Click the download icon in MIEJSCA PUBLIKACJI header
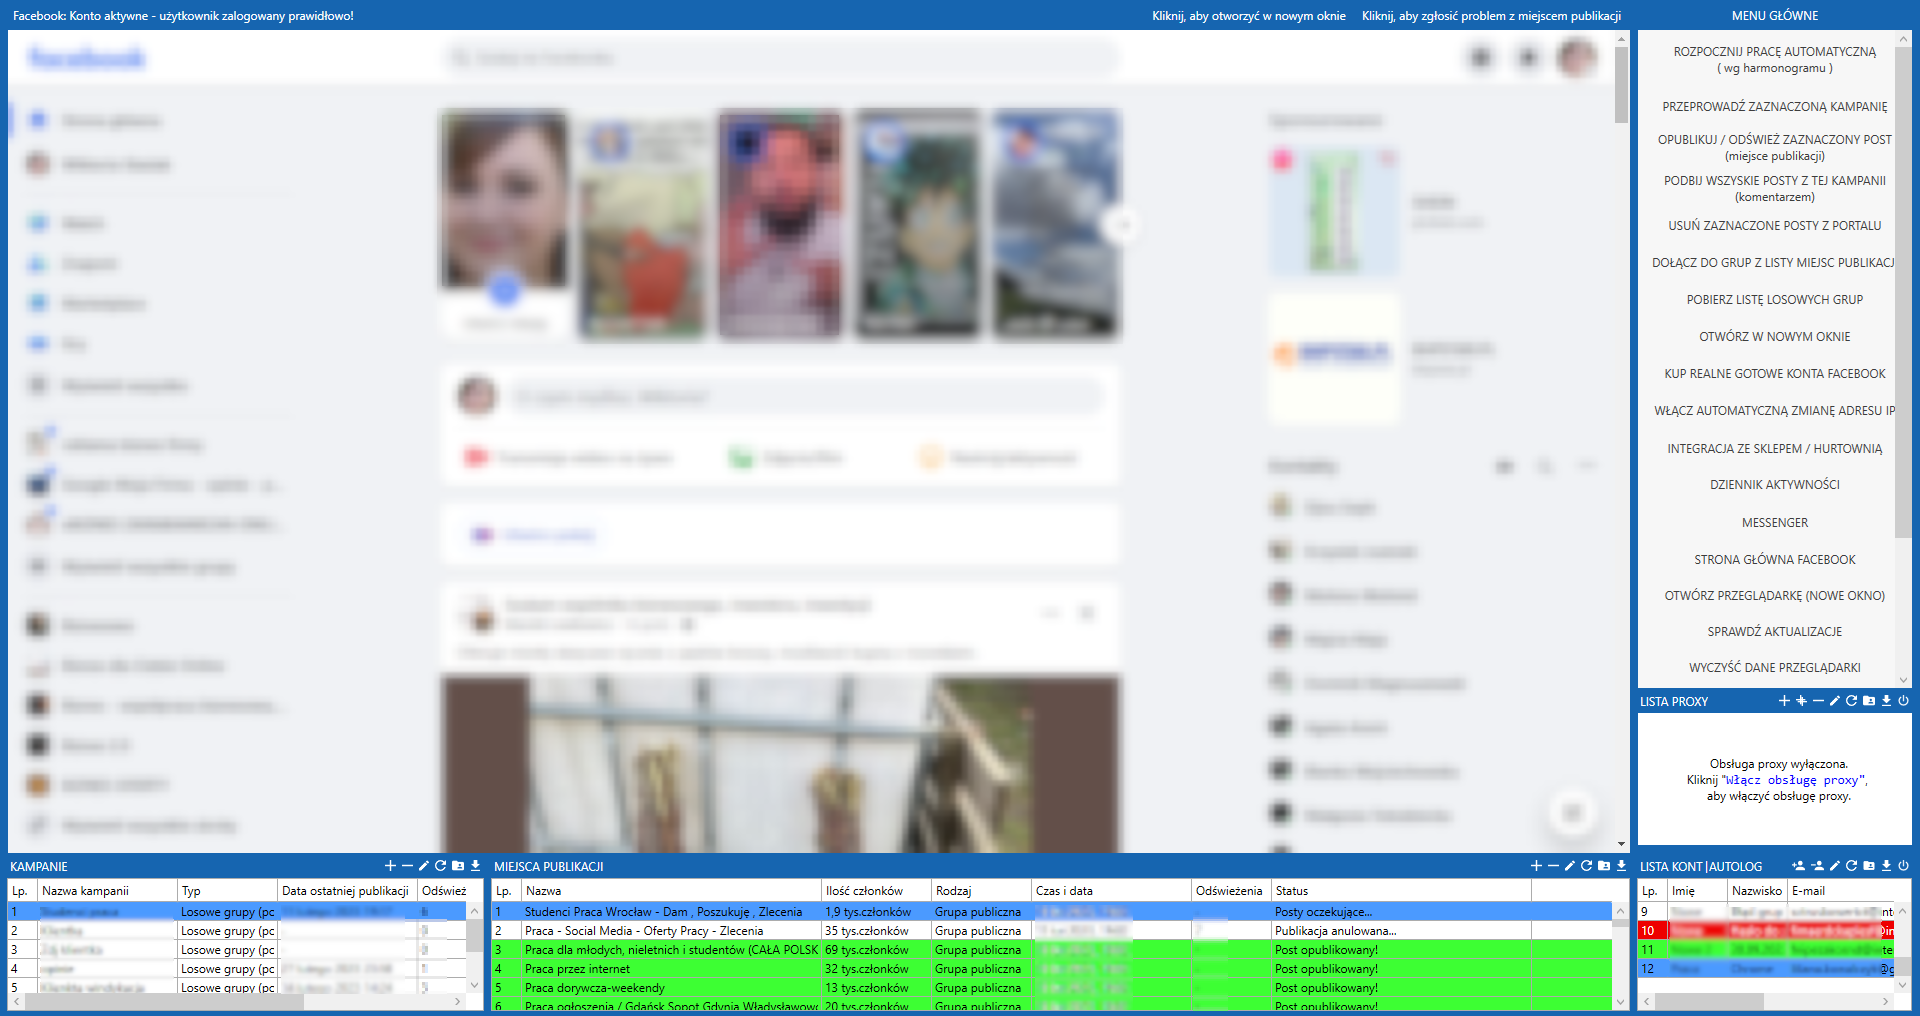This screenshot has width=1920, height=1016. pyautogui.click(x=1621, y=866)
